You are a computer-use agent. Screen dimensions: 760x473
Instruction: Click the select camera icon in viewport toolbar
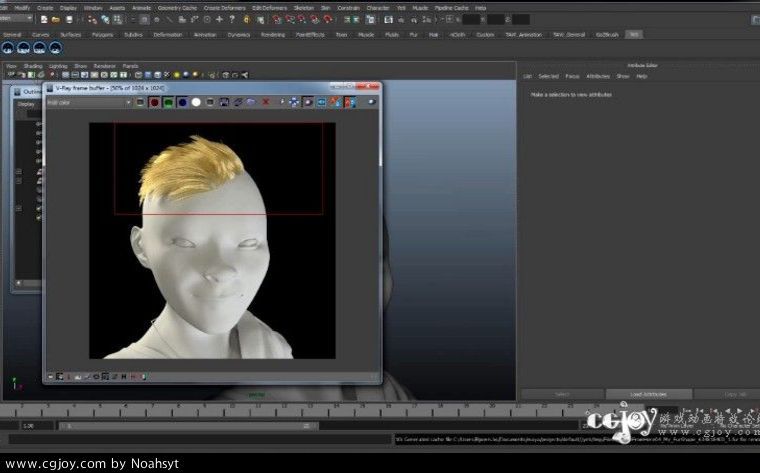[12, 75]
